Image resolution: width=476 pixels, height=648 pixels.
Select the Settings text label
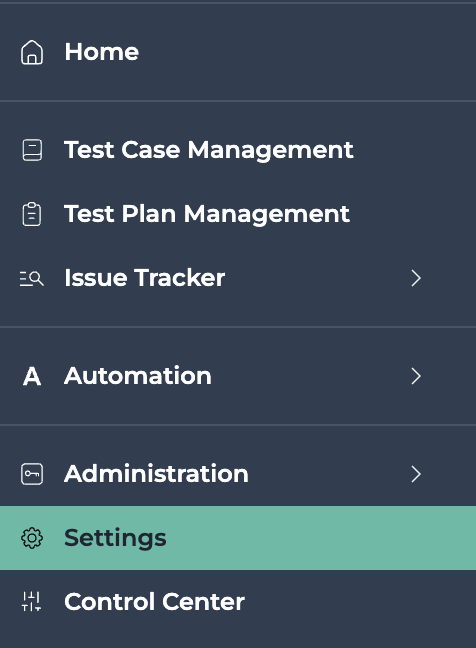[x=115, y=538]
